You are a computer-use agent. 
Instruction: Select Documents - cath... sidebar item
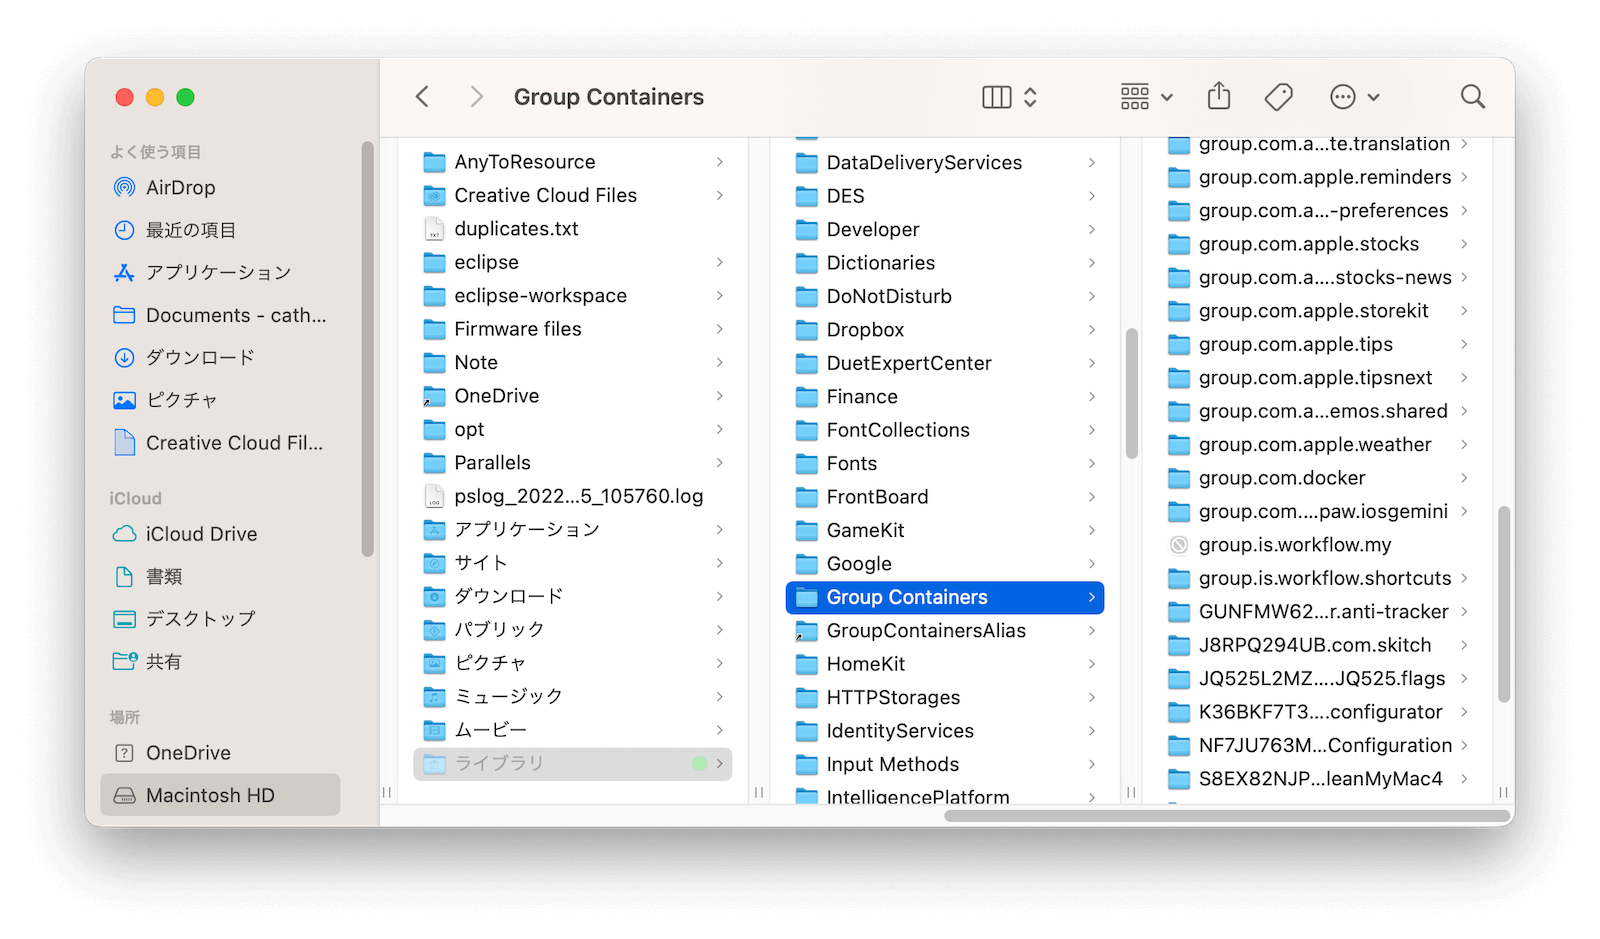[x=220, y=315]
